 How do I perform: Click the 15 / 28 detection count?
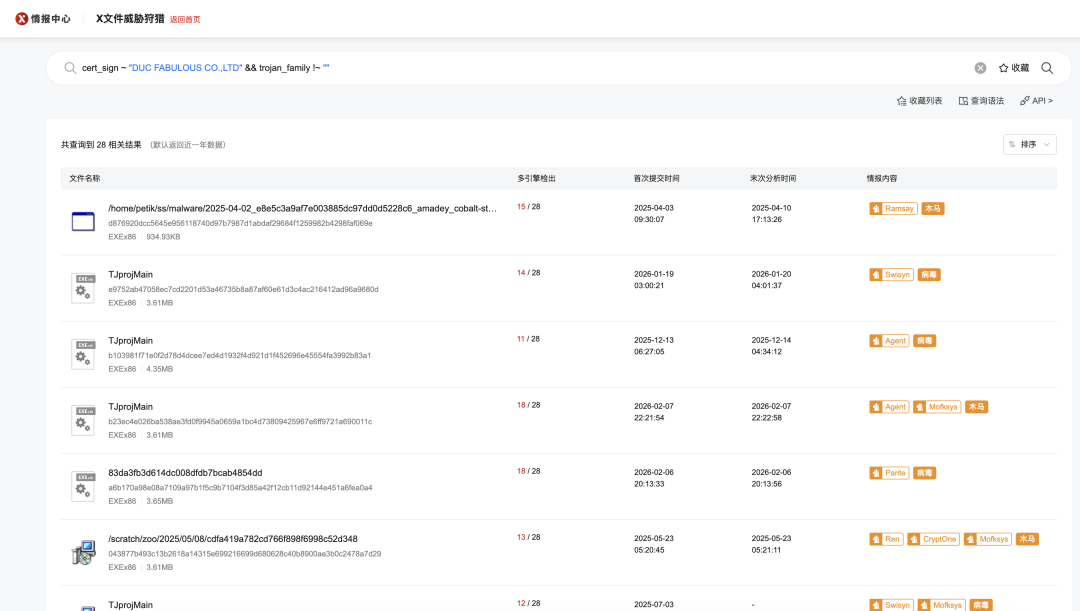pos(528,207)
